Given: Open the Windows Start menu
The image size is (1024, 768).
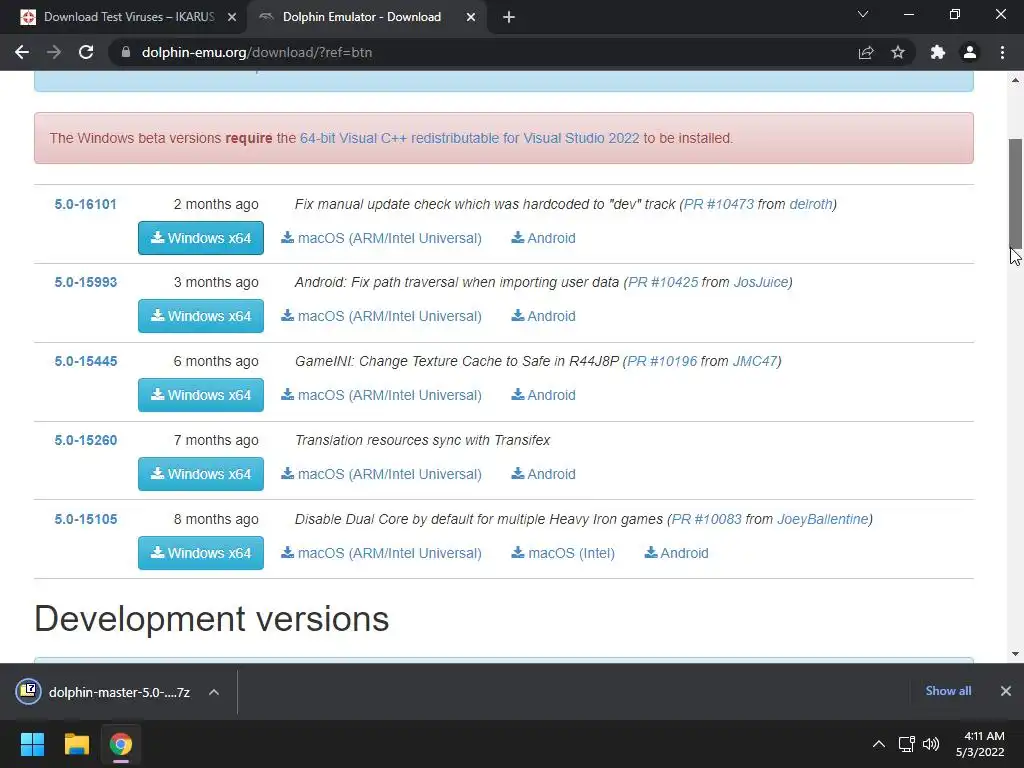Looking at the screenshot, I should pos(32,744).
